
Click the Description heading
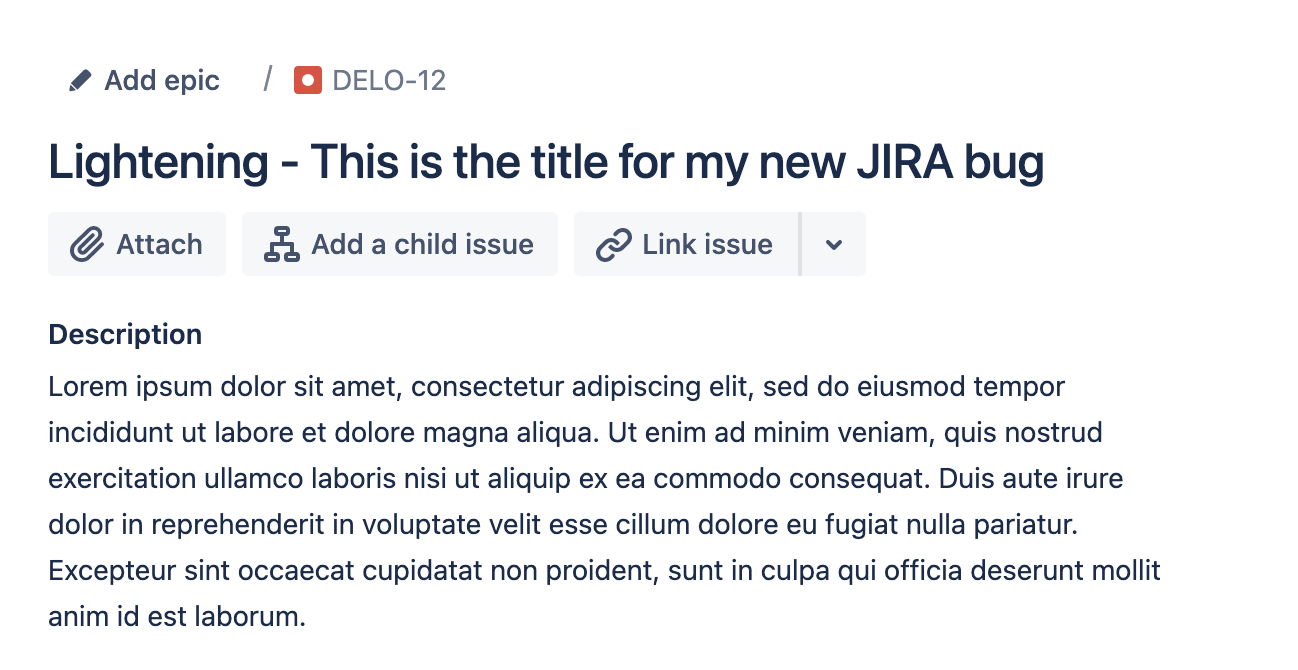click(x=125, y=334)
